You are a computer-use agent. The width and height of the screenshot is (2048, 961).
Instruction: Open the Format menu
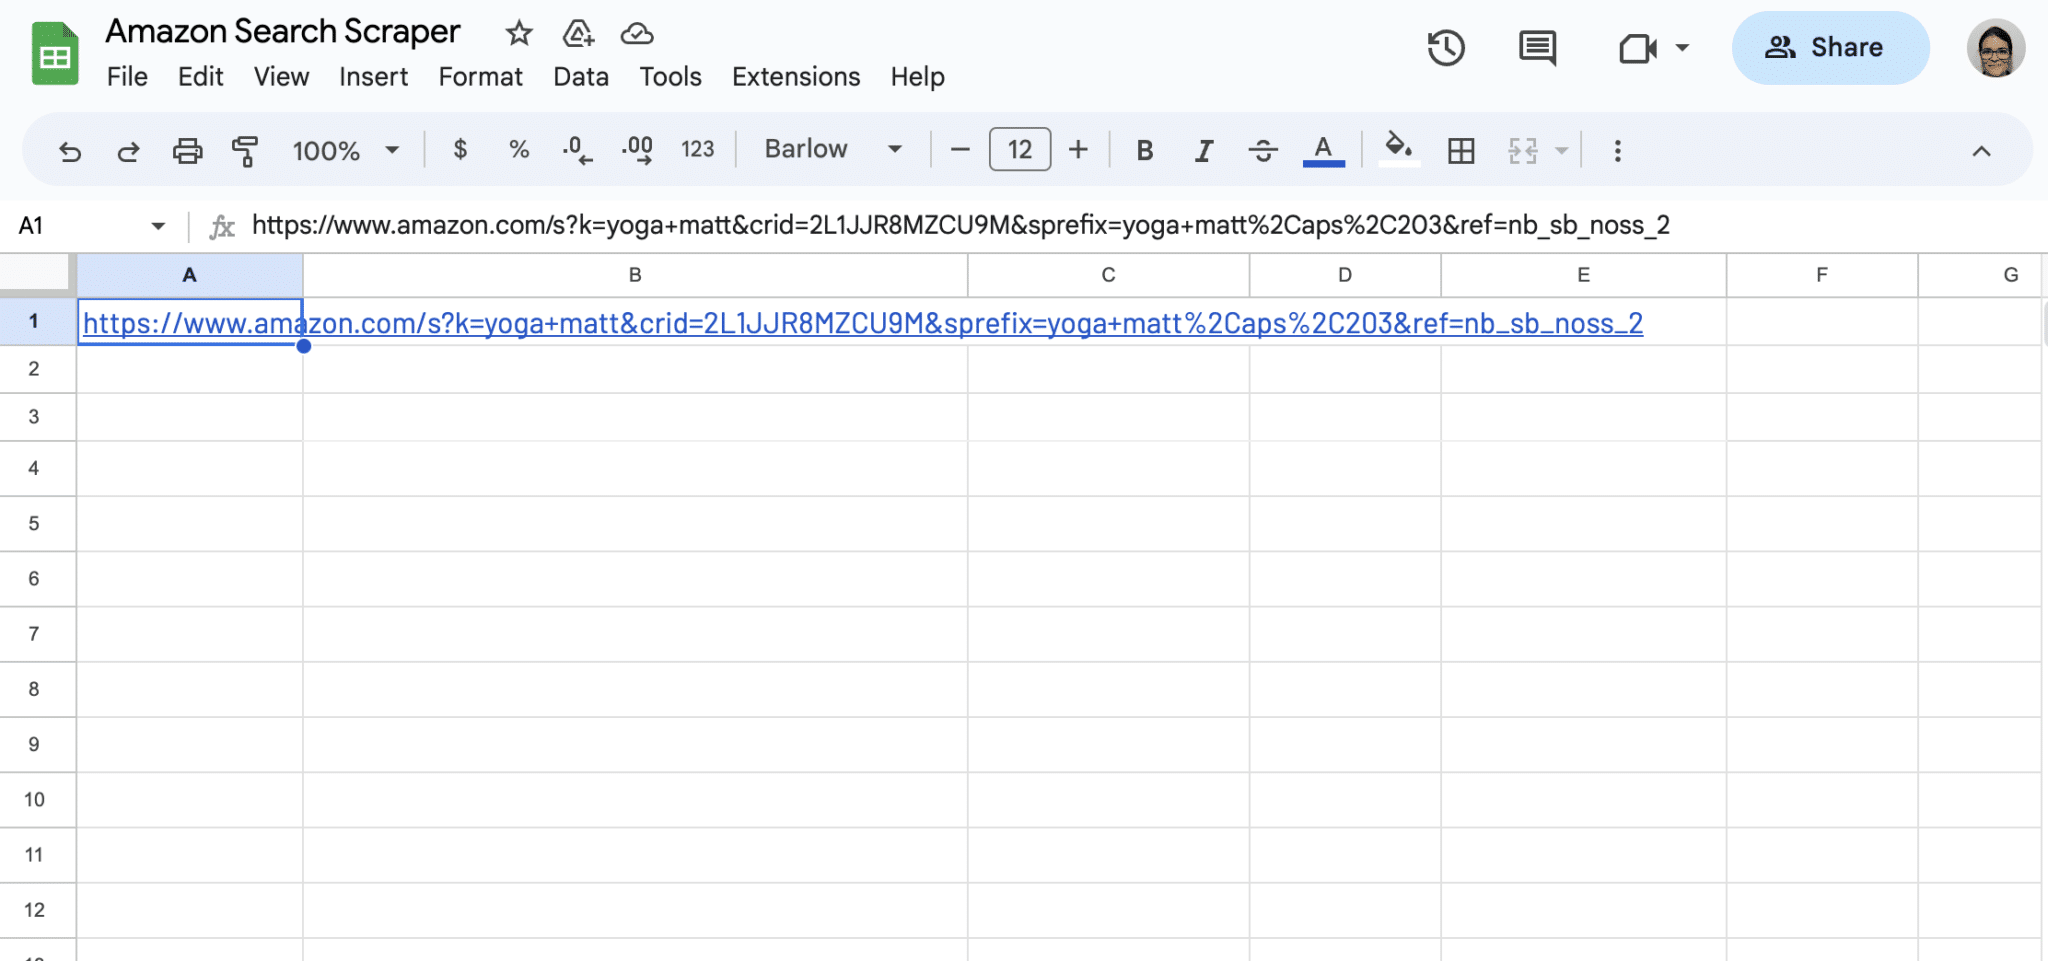pos(480,76)
